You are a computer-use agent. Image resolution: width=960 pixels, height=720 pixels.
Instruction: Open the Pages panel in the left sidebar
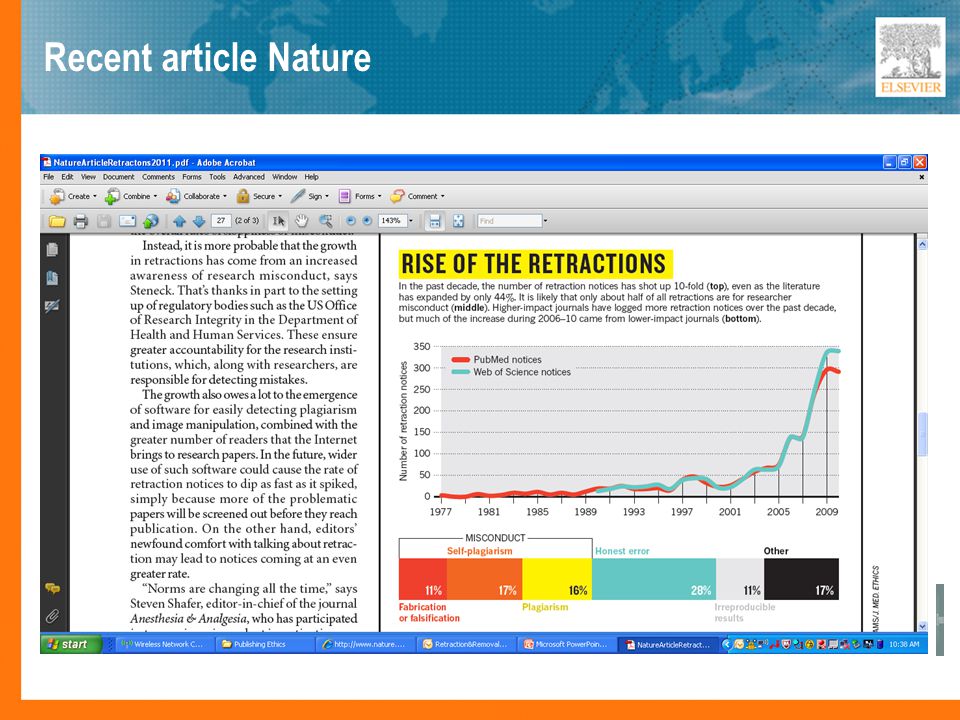tap(52, 250)
